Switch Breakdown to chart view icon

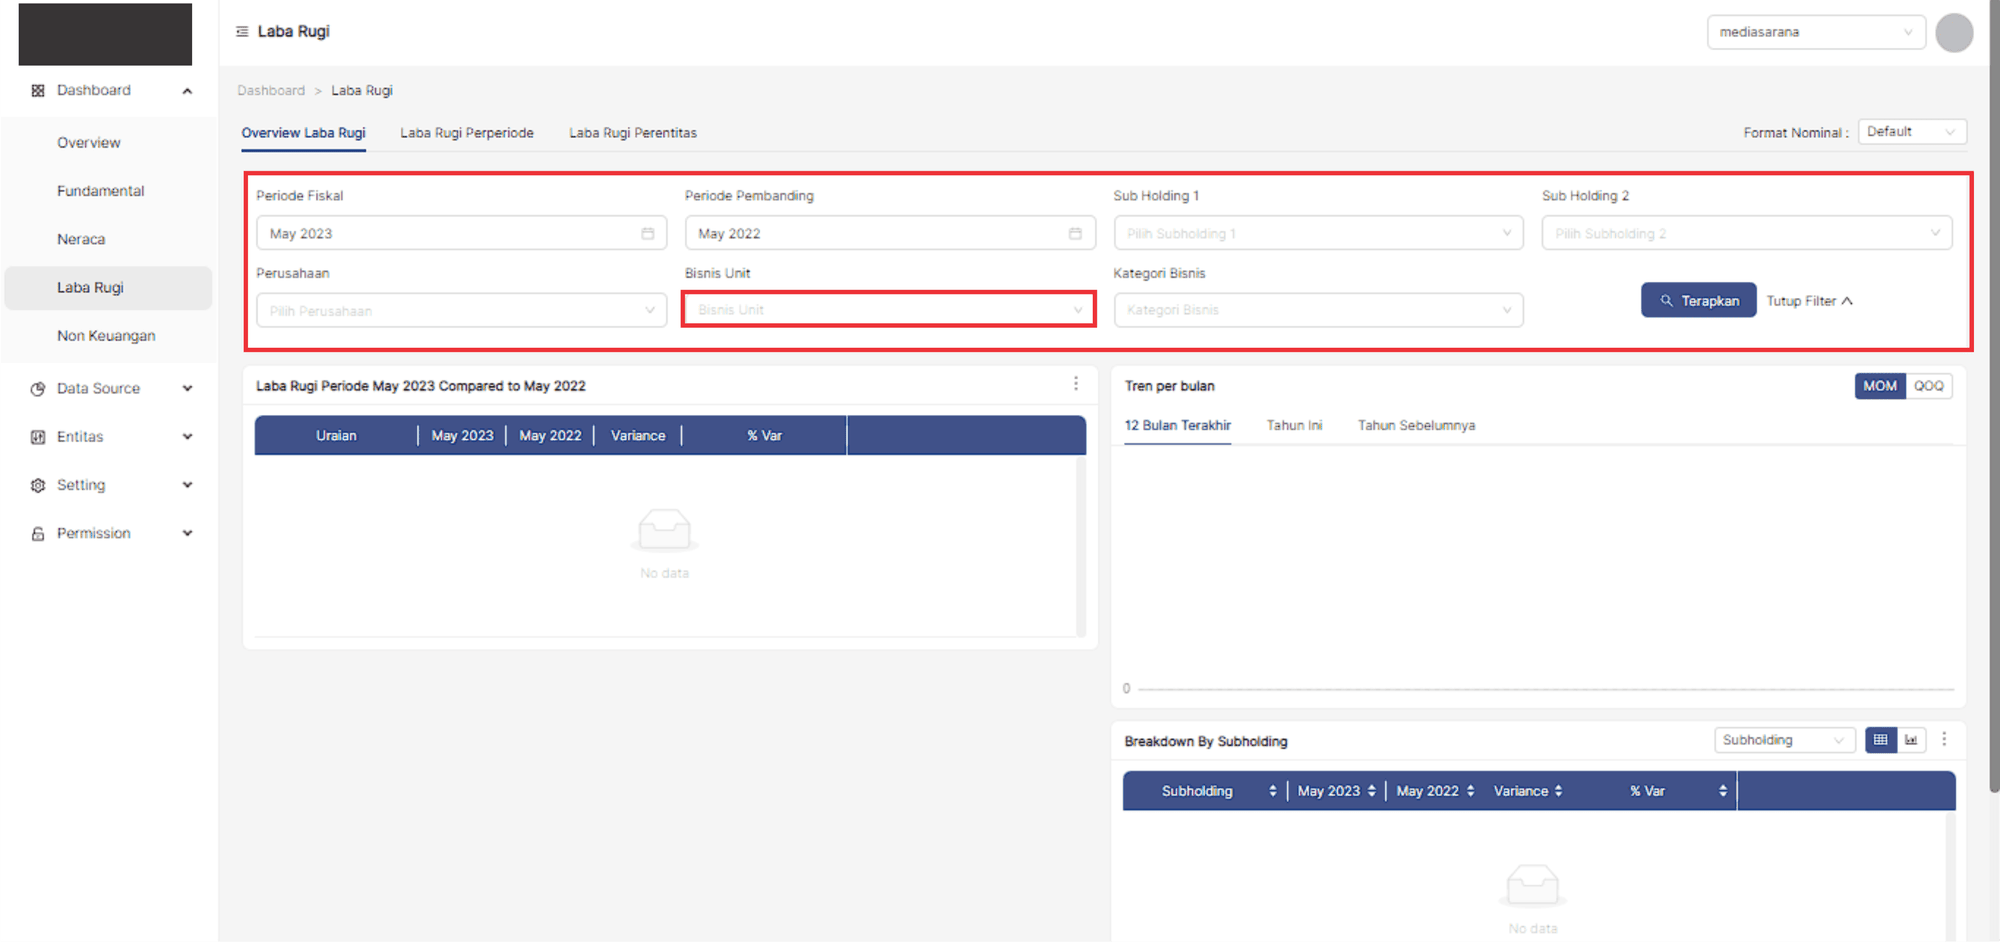[x=1911, y=740]
